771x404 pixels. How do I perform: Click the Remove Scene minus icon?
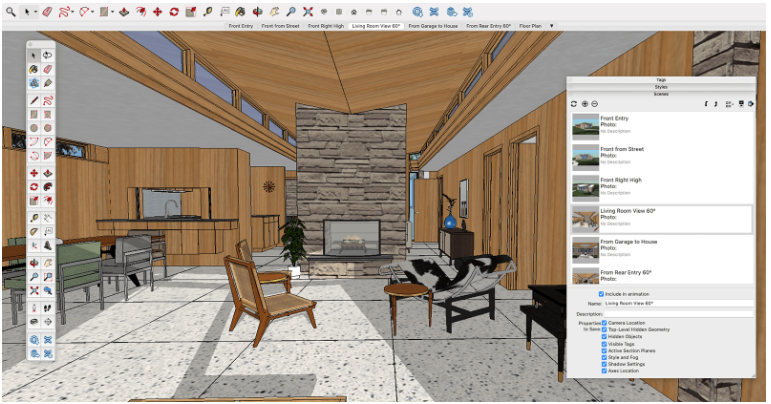(594, 103)
